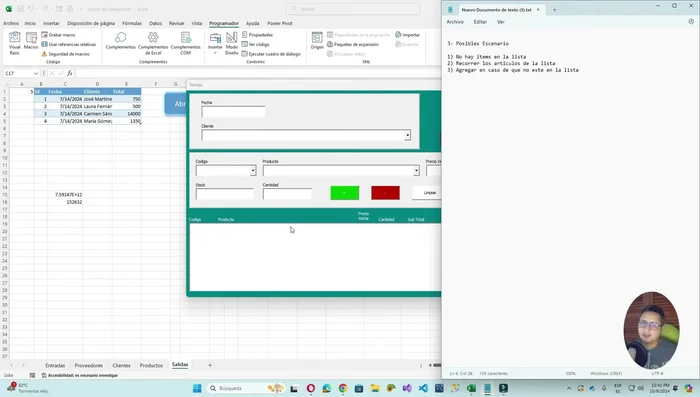Open Notepad Ver menu

(501, 22)
